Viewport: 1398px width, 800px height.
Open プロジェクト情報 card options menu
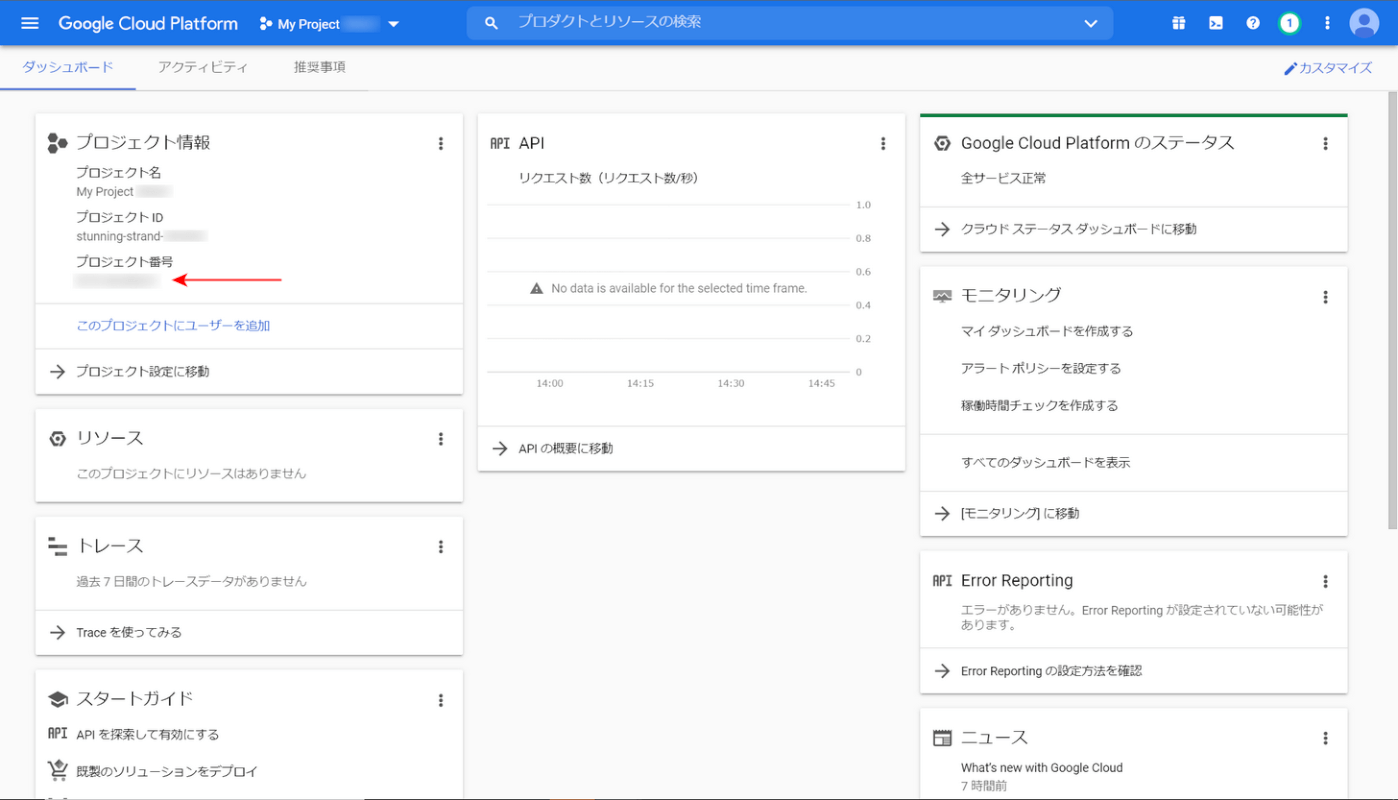click(x=441, y=144)
